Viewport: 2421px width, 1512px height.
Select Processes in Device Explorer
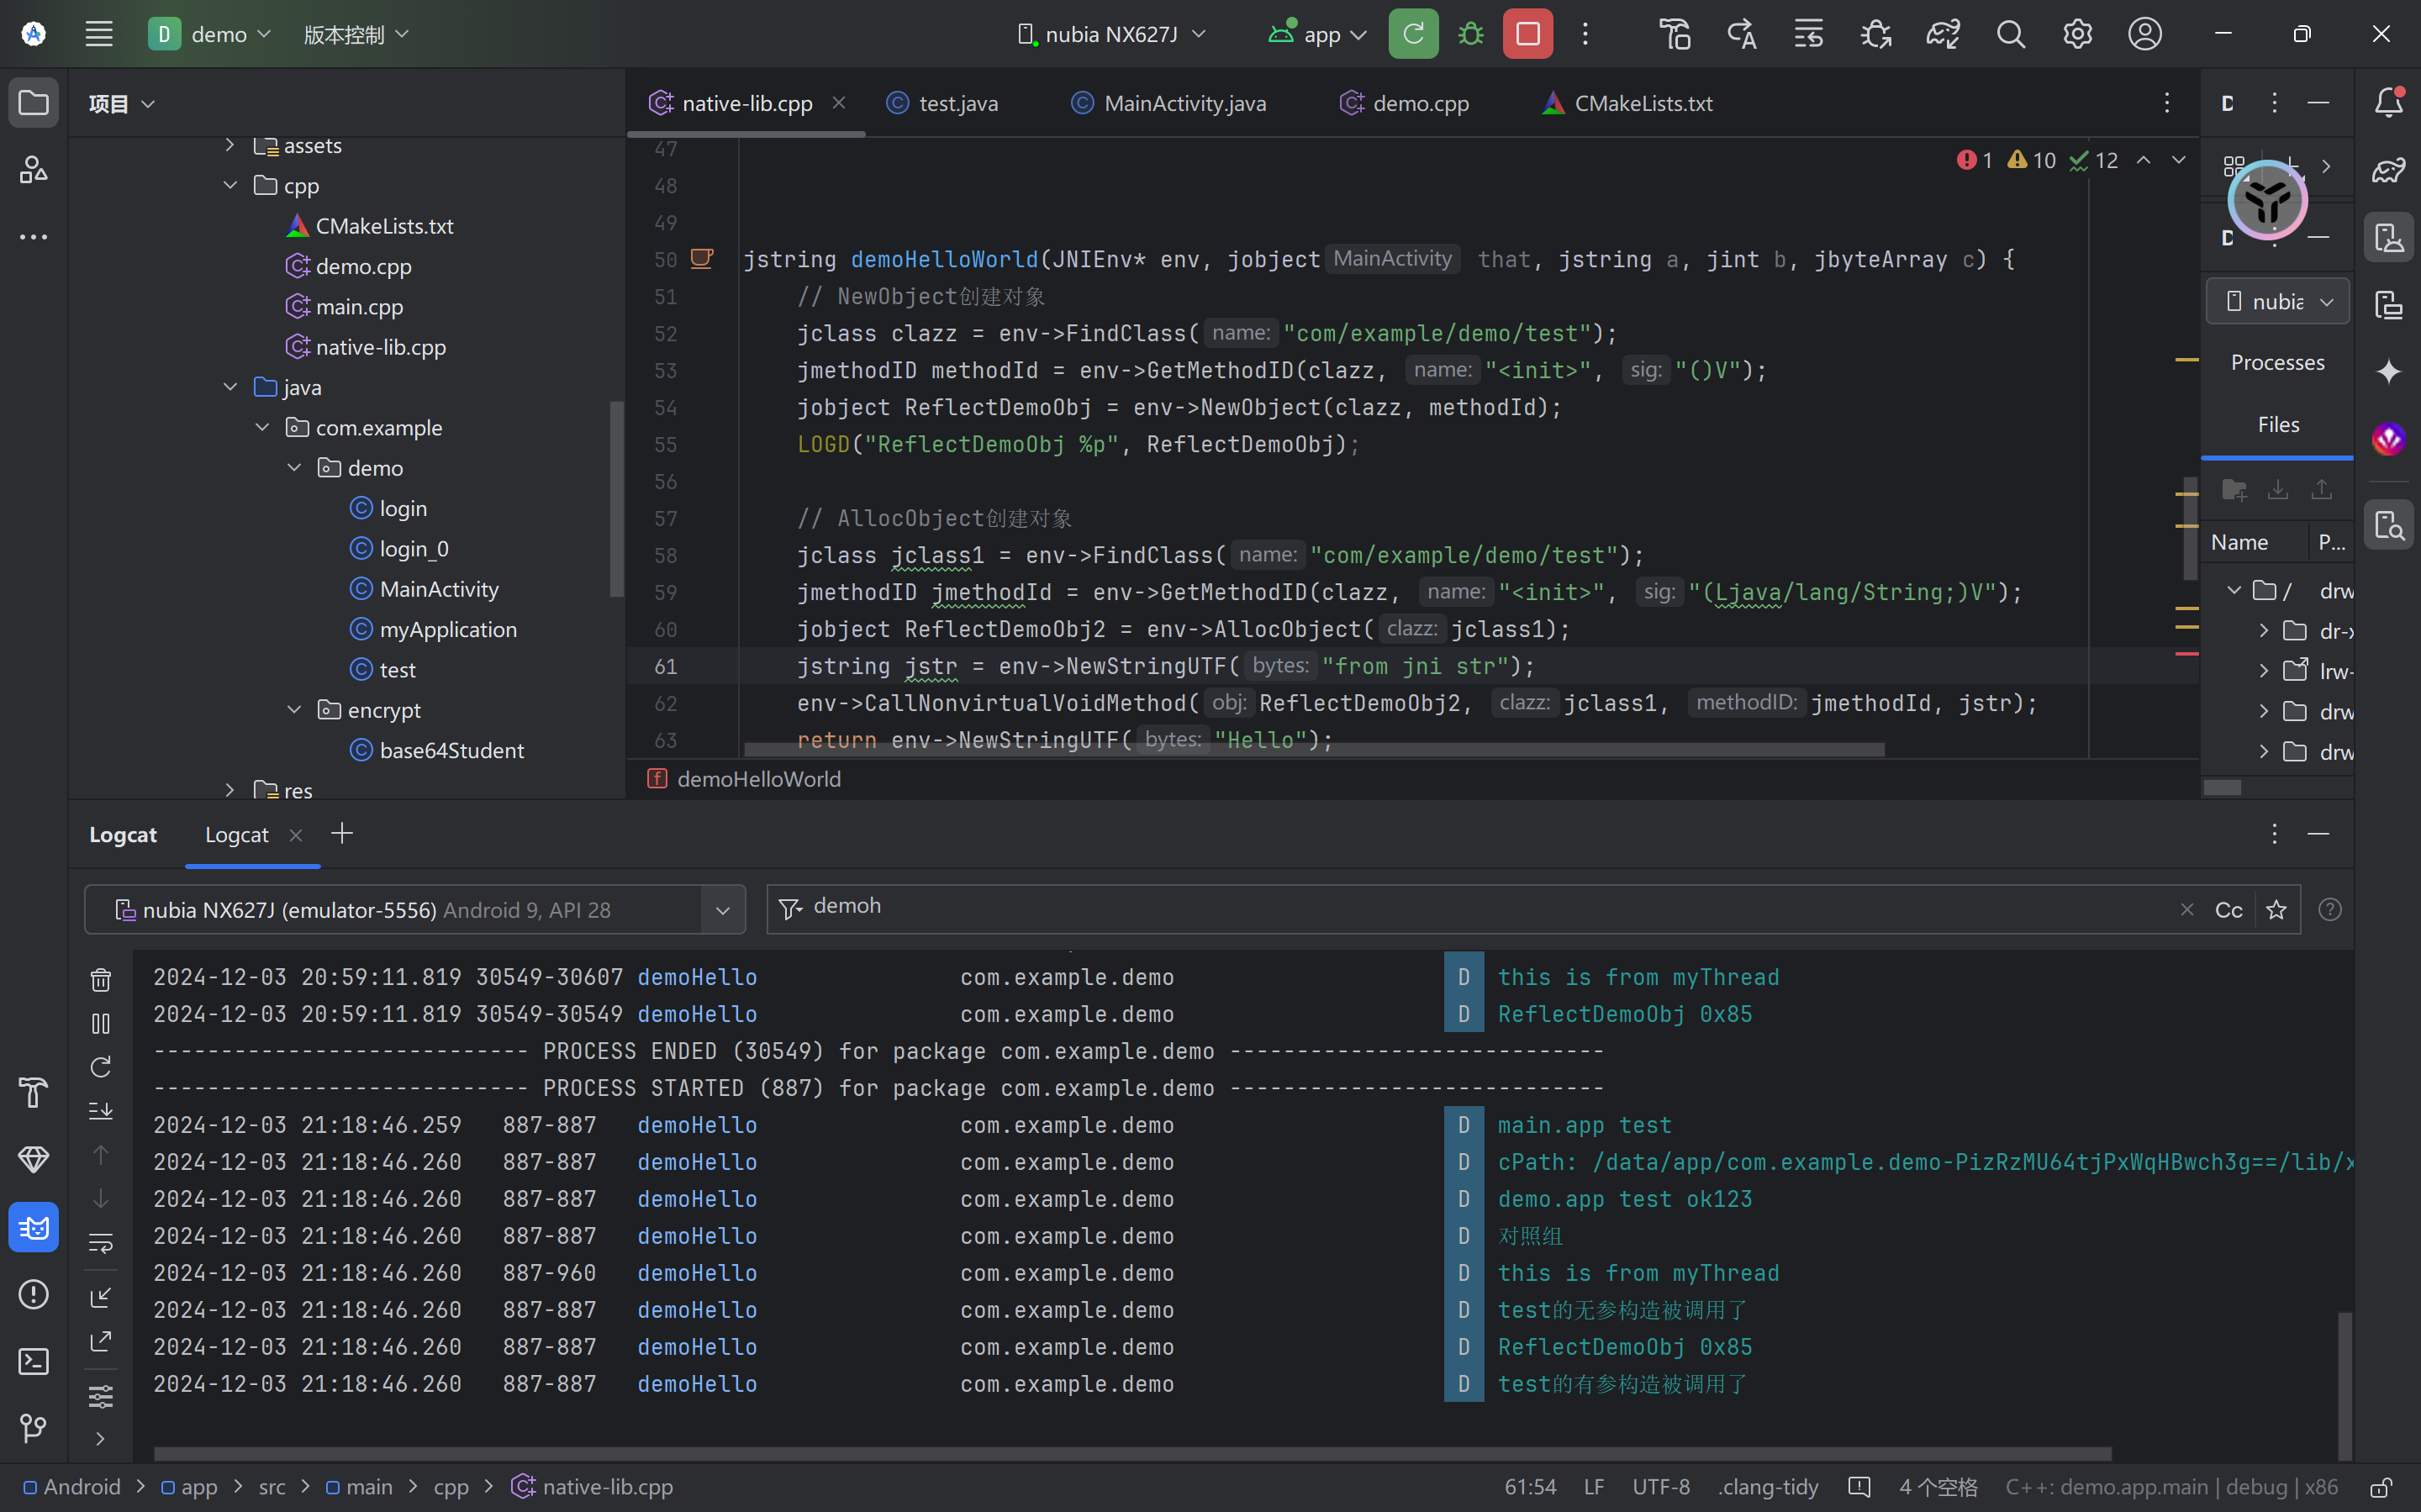(2277, 362)
